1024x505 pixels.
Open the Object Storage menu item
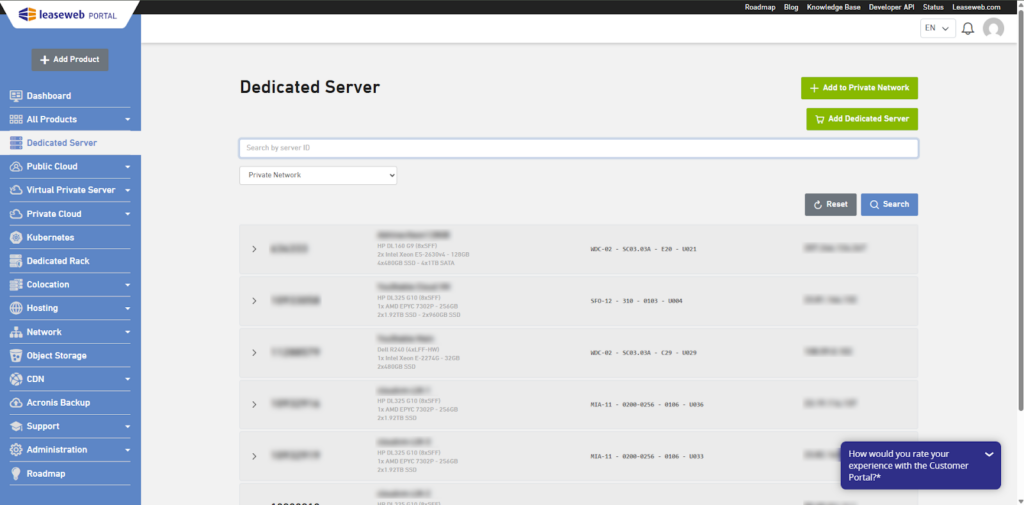click(56, 356)
